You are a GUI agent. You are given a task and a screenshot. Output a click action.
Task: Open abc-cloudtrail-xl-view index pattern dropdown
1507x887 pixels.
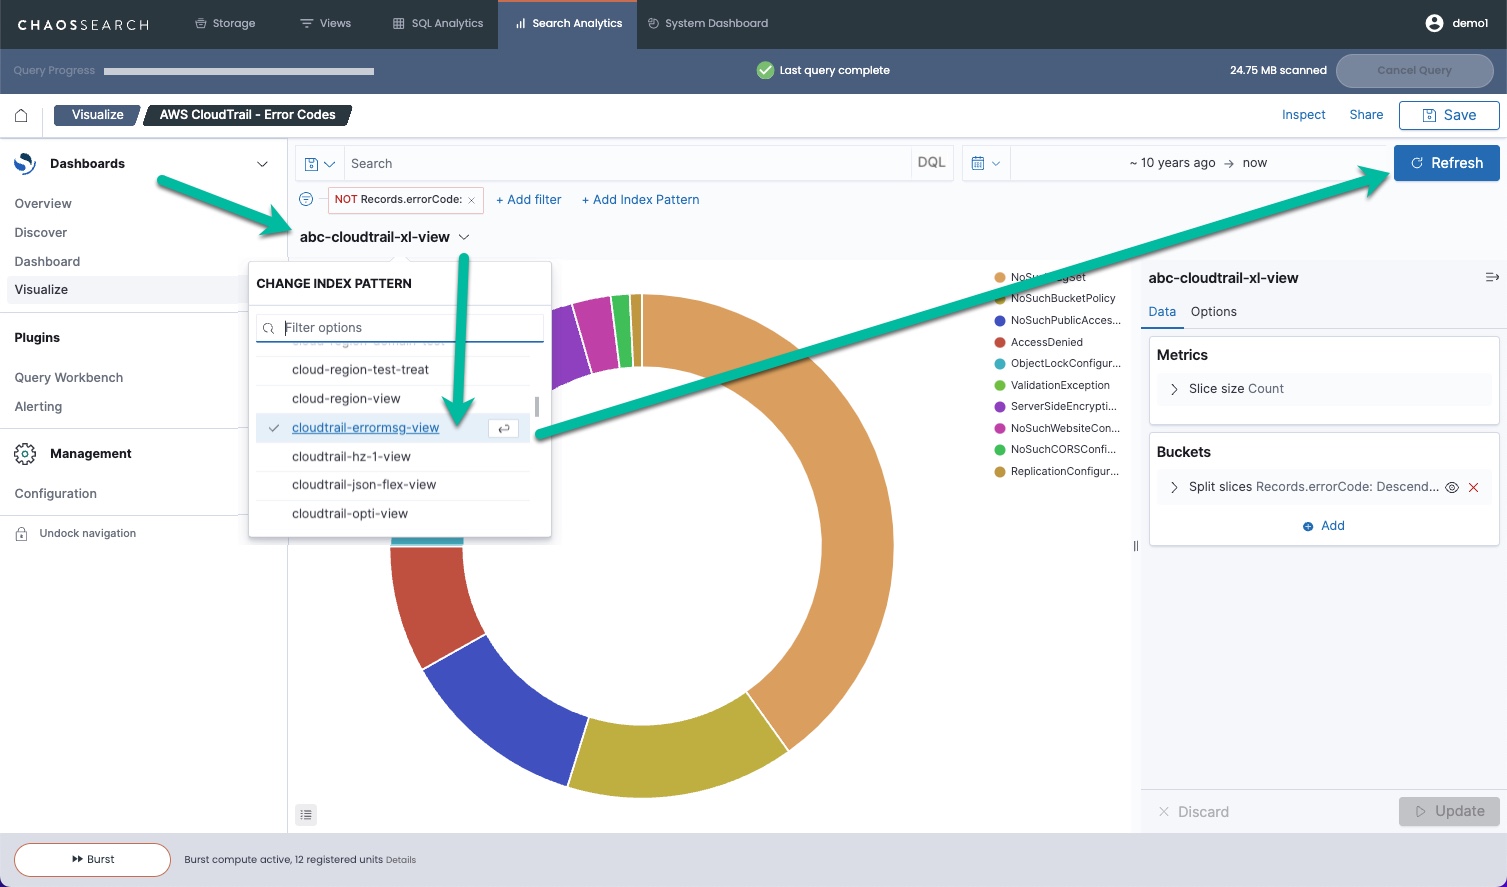click(384, 237)
